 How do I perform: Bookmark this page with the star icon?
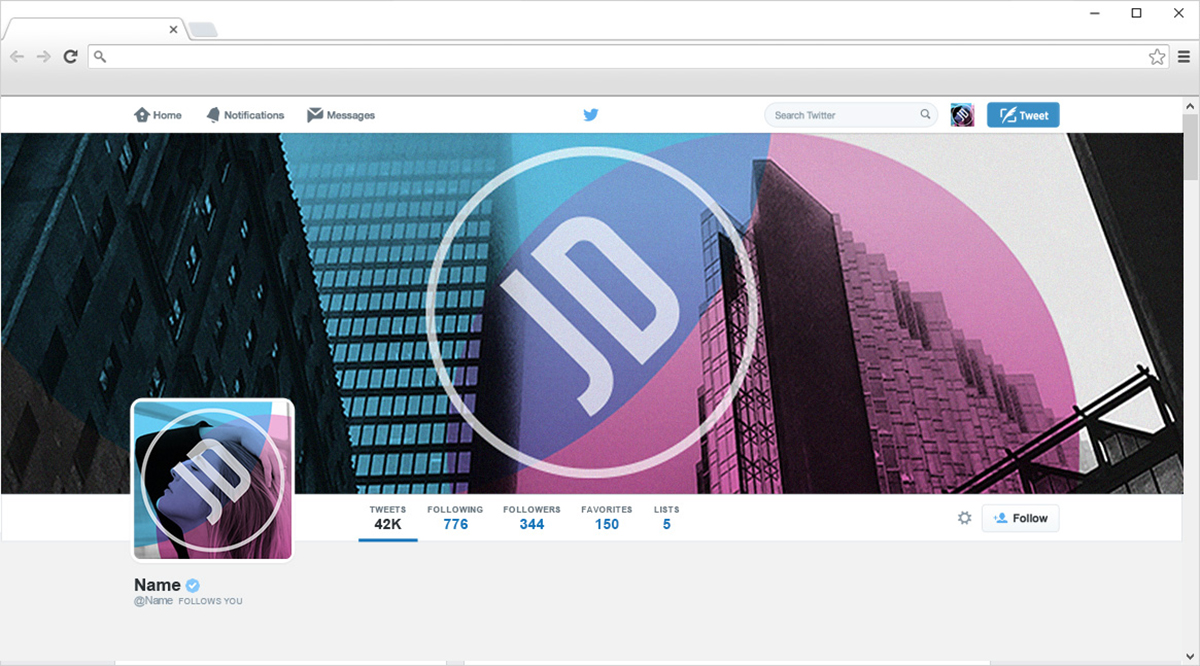[x=1157, y=57]
